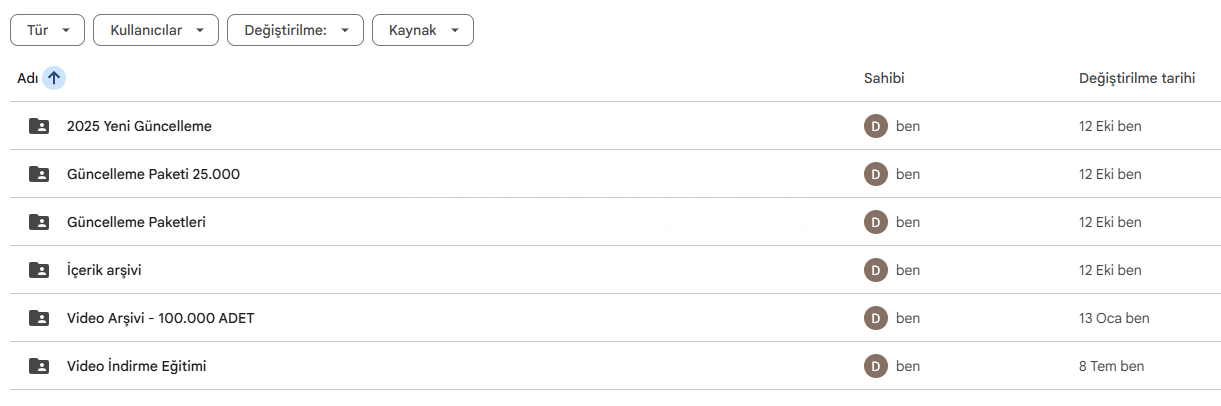Click the shared folder icon for 2025 Yeni Güncelleme
1221x406 pixels.
[x=39, y=126]
